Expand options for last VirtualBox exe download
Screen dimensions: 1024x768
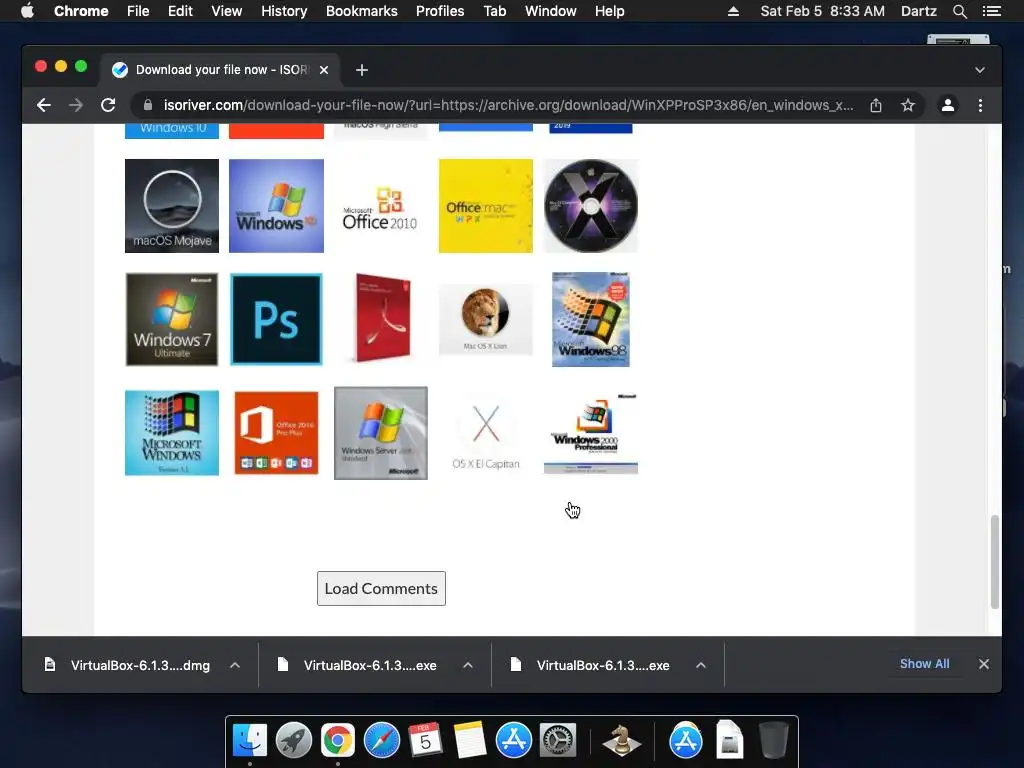(x=701, y=665)
